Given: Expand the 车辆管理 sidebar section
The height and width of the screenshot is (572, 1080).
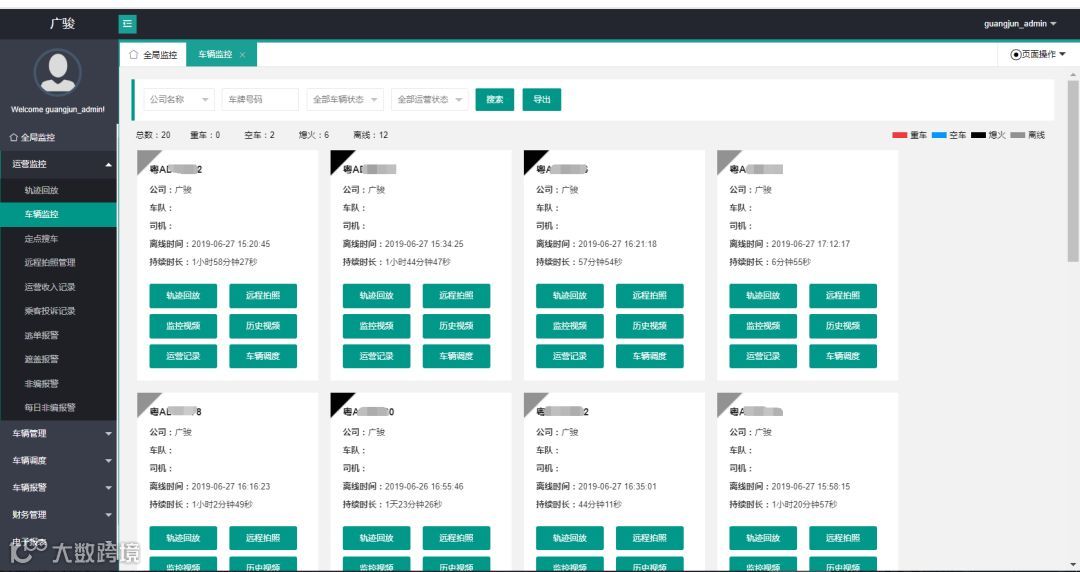Looking at the screenshot, I should (x=59, y=433).
